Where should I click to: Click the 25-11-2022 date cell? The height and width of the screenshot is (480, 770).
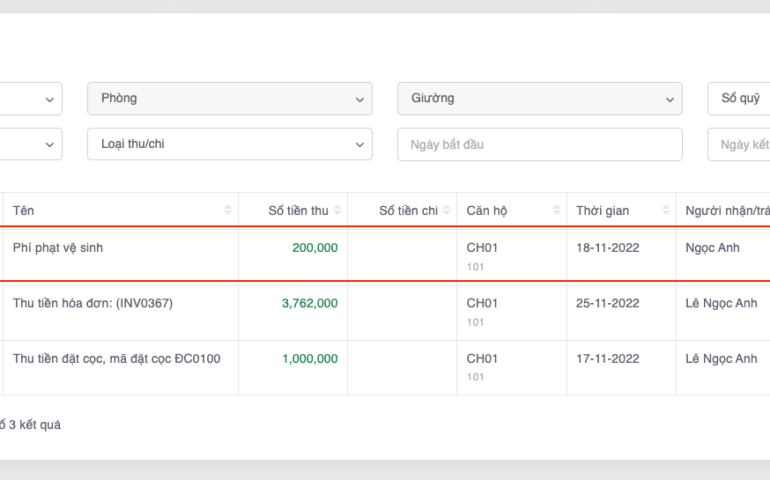607,303
